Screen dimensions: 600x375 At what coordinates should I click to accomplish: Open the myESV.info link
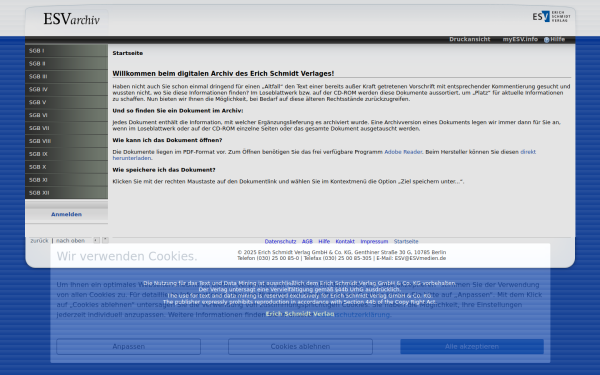click(520, 39)
